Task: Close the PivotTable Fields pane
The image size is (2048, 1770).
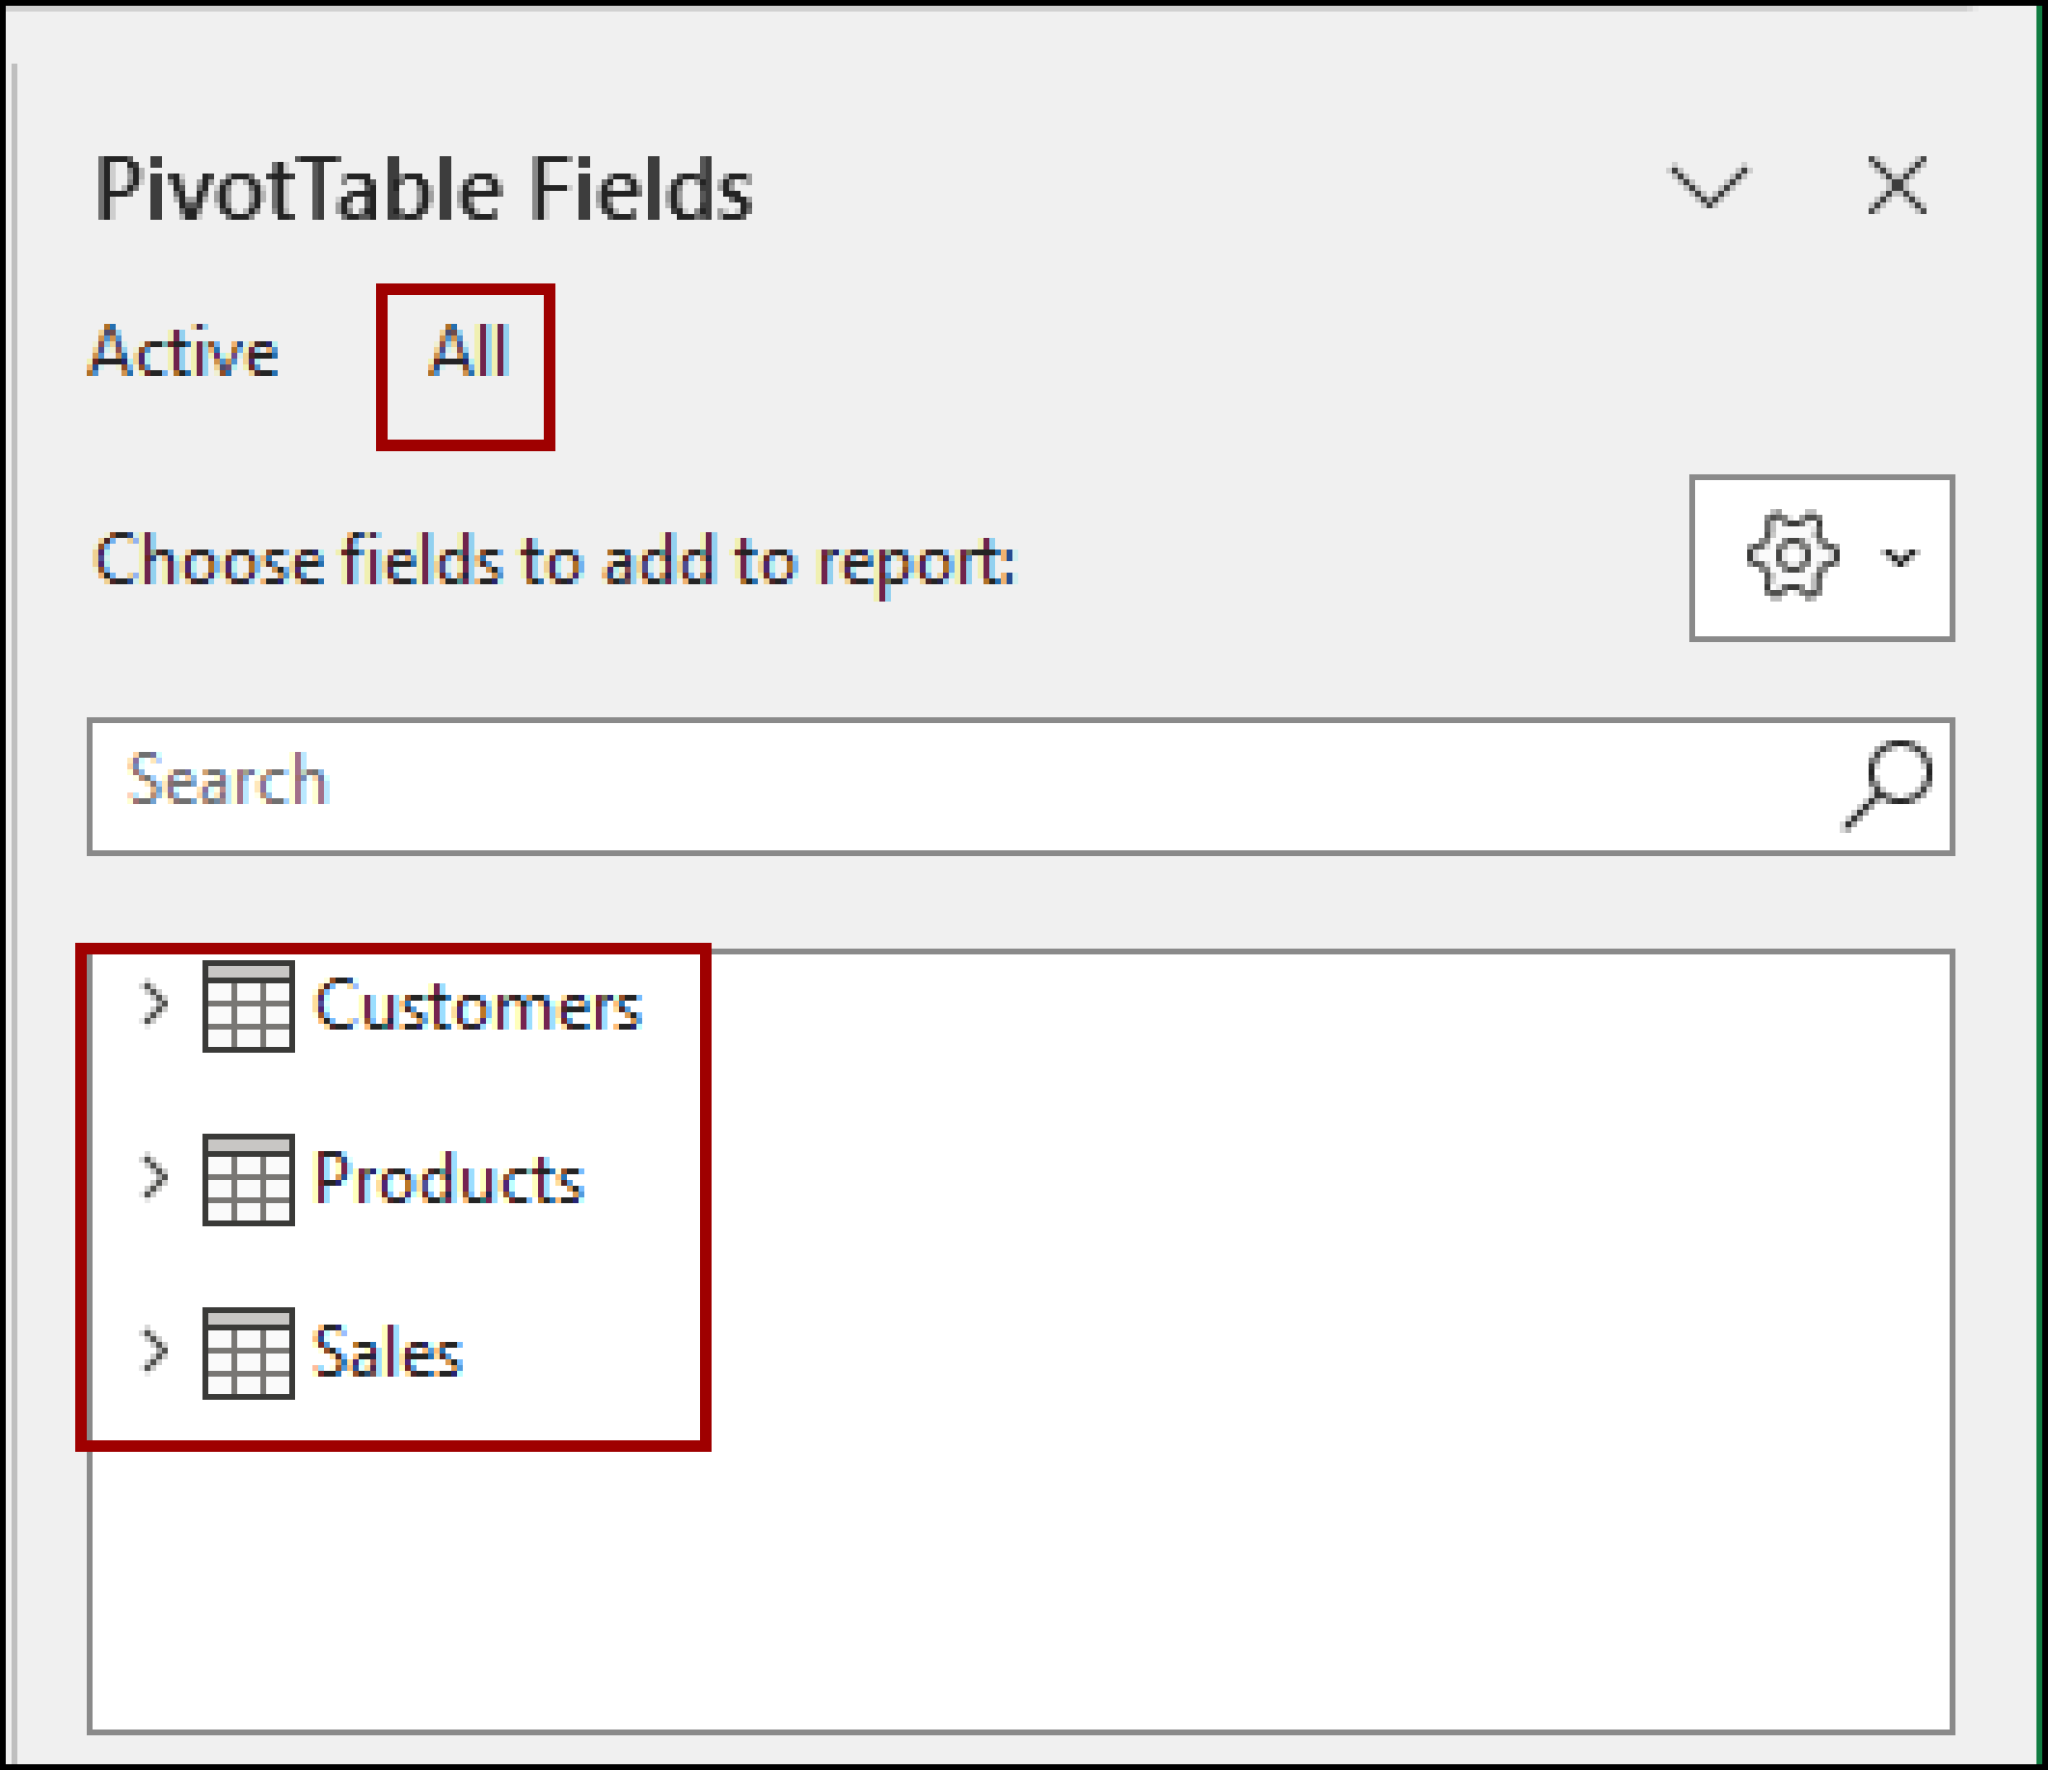Action: pyautogui.click(x=1898, y=185)
